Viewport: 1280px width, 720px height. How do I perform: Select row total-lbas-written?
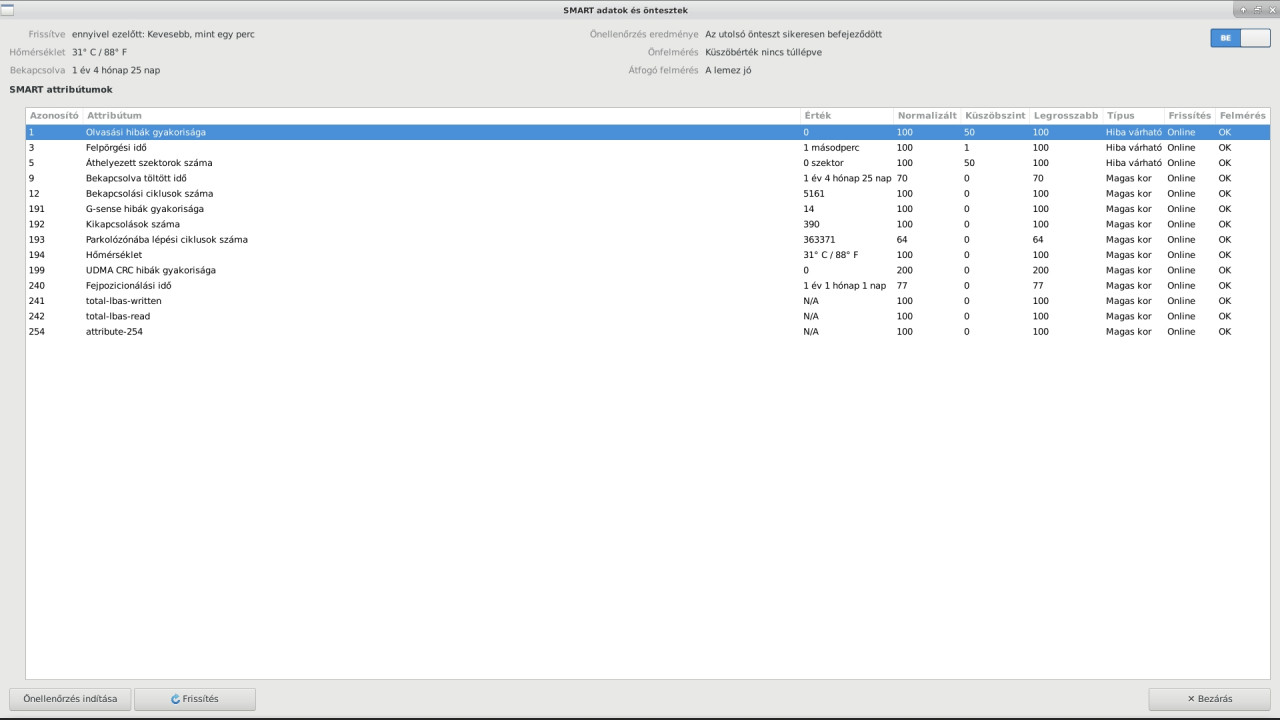pyautogui.click(x=648, y=301)
